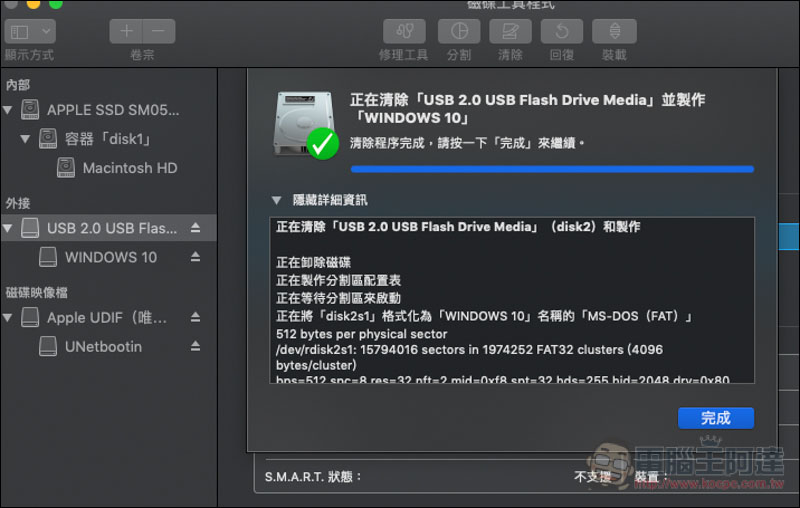Screen dimensions: 800x508
Task: Select the WINDOWS 10 volume
Action: [x=111, y=257]
